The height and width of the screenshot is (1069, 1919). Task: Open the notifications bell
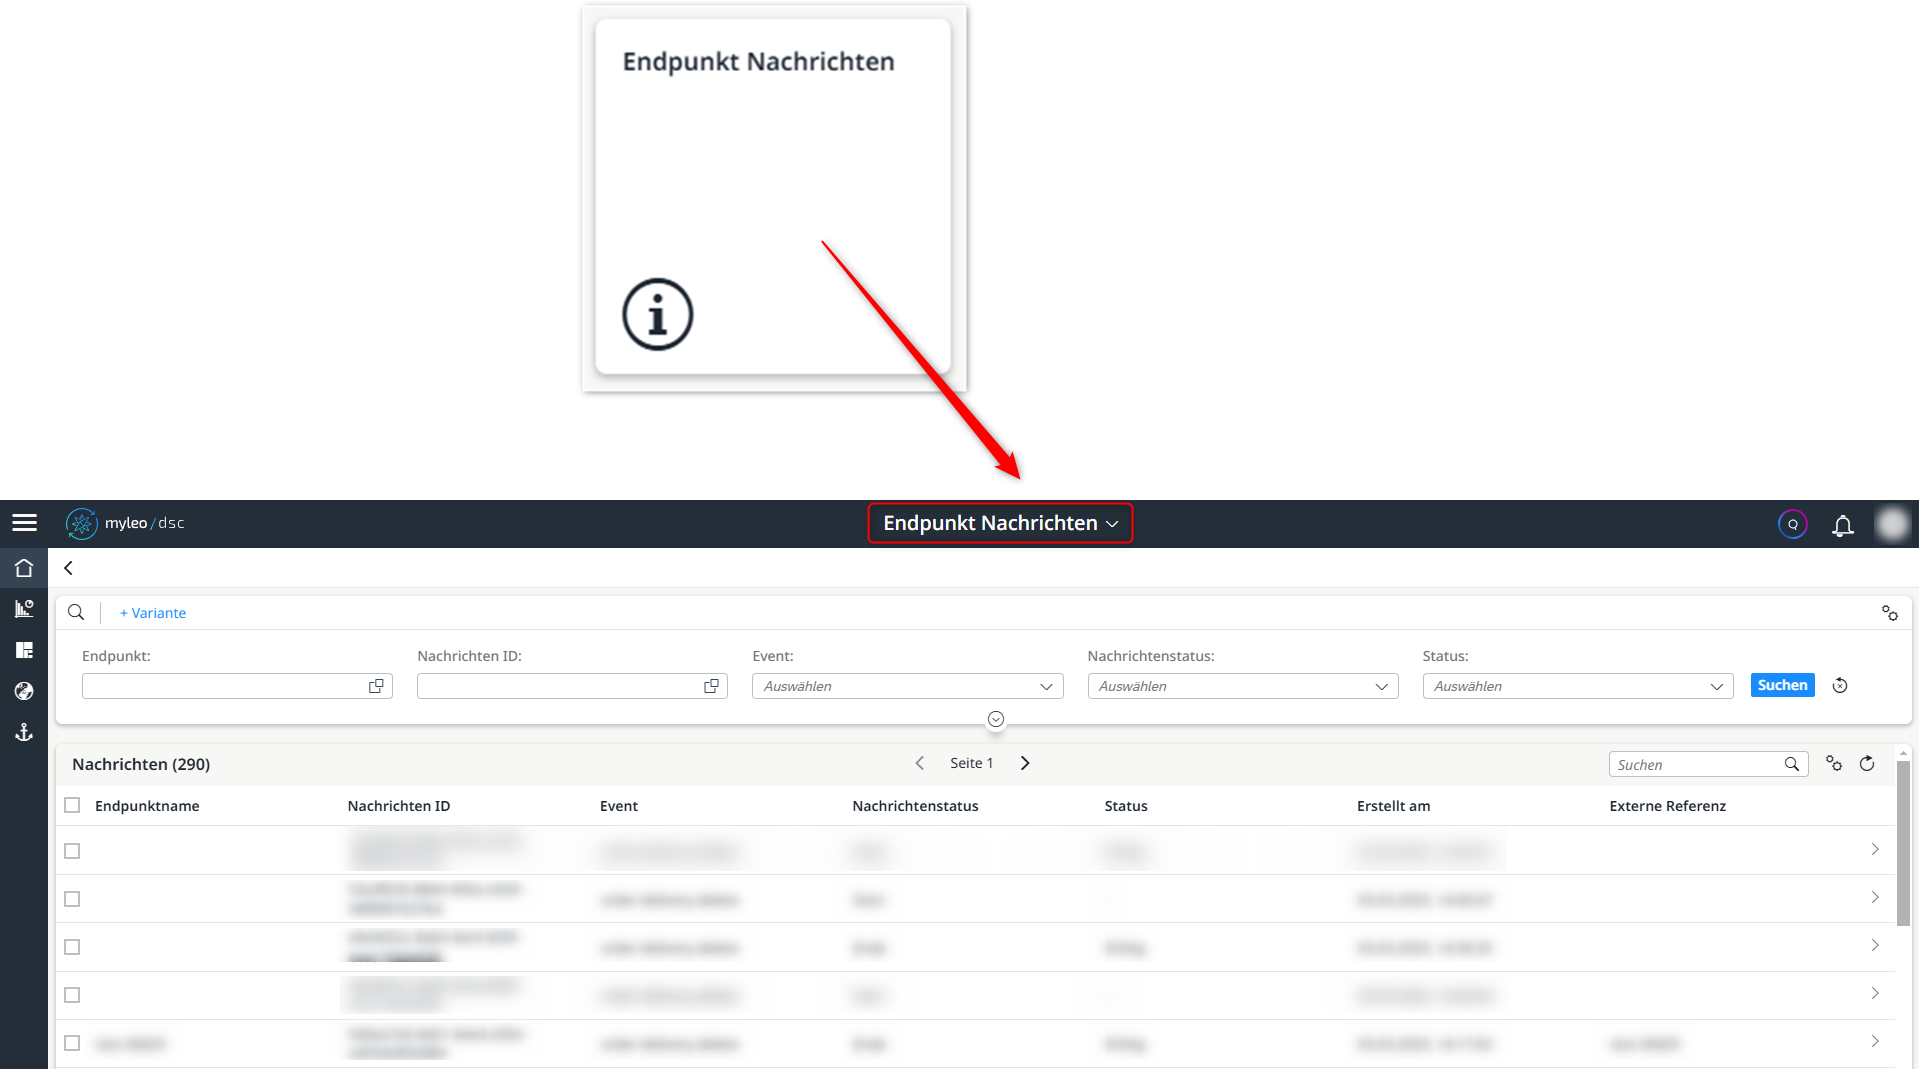tap(1842, 524)
